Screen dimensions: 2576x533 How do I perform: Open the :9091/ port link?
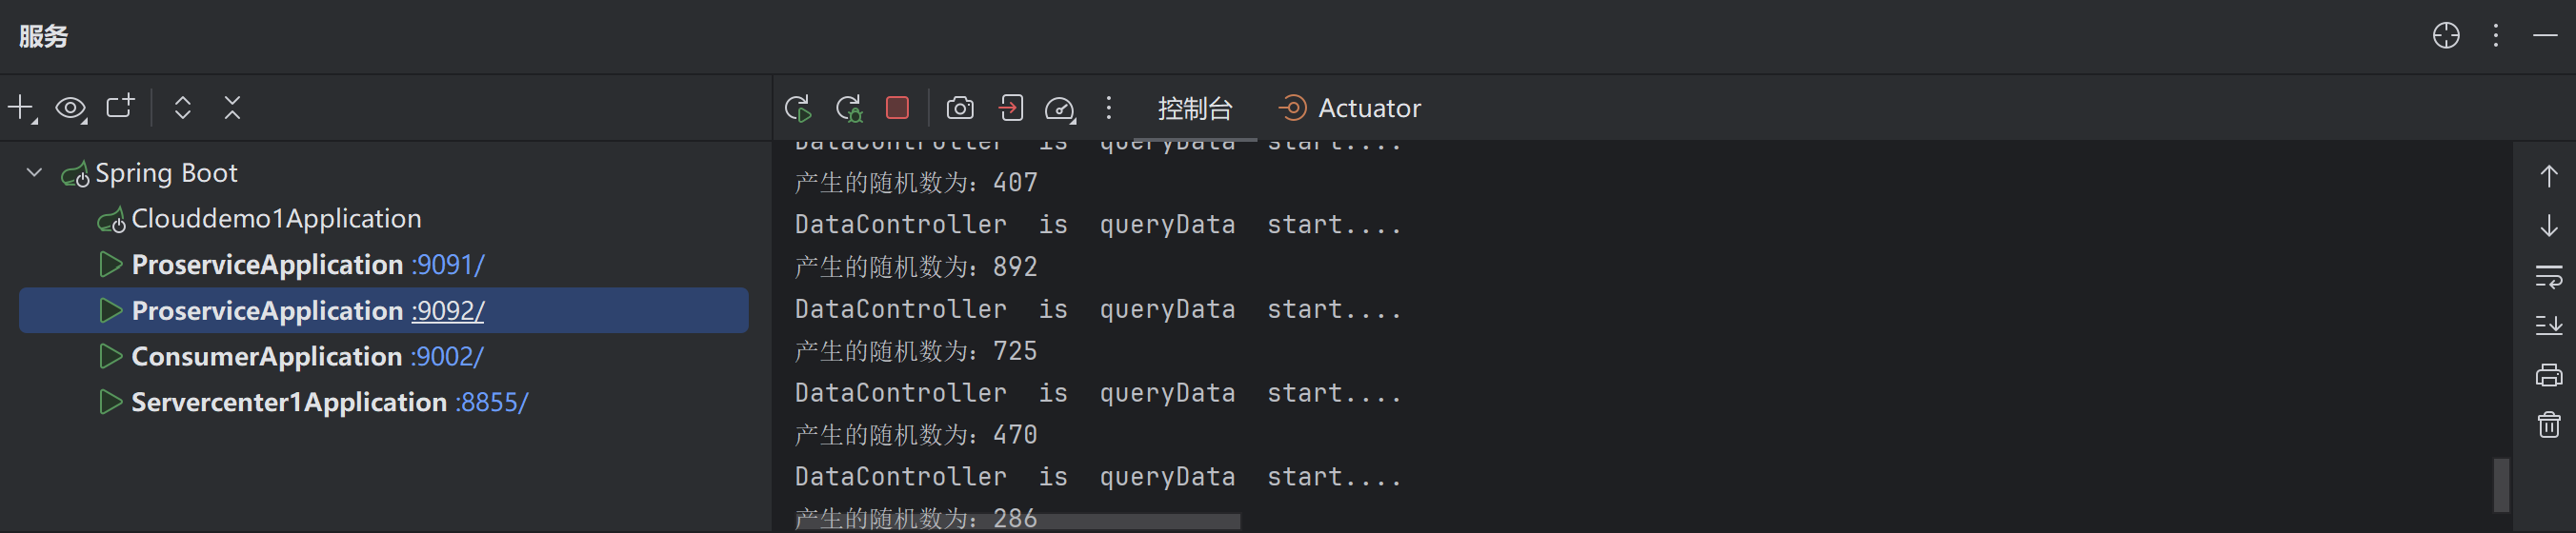pyautogui.click(x=447, y=265)
